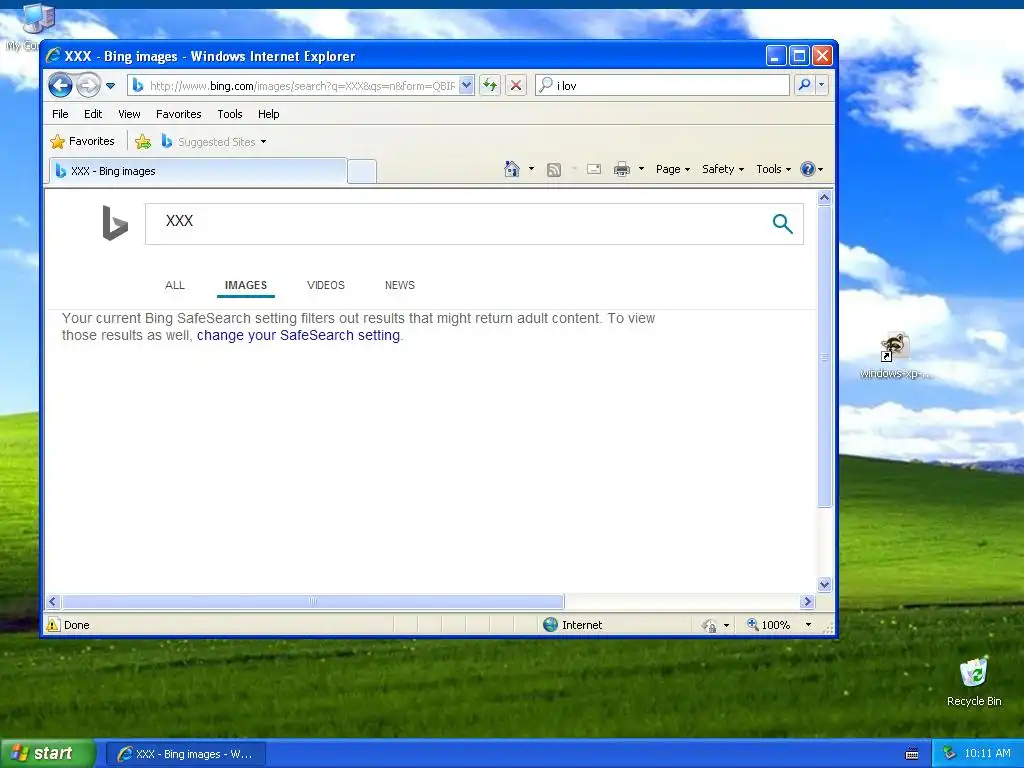Viewport: 1024px width, 768px height.
Task: Expand the Print dropdown arrow
Action: click(641, 169)
